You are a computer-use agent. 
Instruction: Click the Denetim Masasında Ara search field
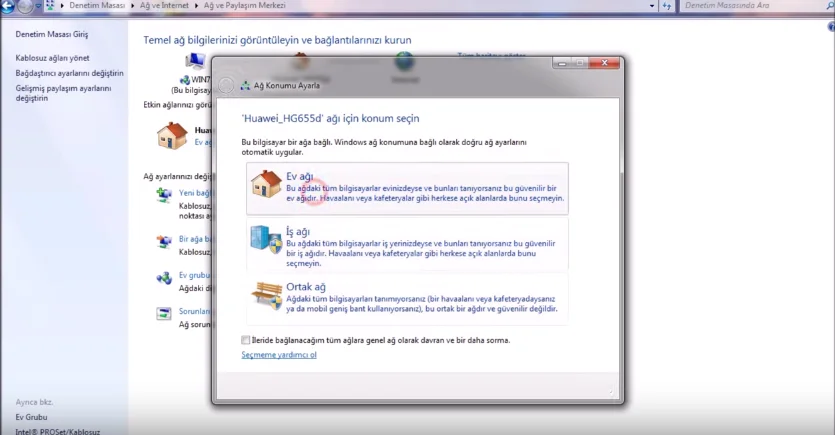point(756,5)
